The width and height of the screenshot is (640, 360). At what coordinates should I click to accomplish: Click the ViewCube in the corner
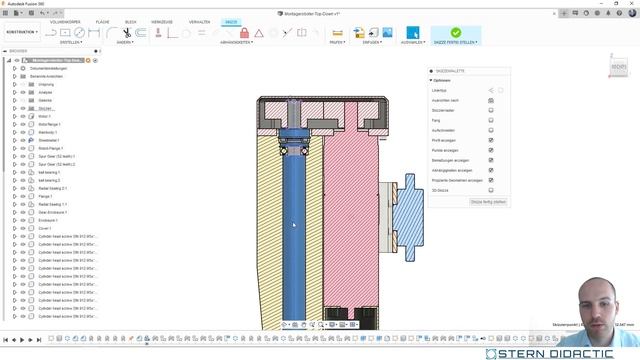pyautogui.click(x=619, y=66)
